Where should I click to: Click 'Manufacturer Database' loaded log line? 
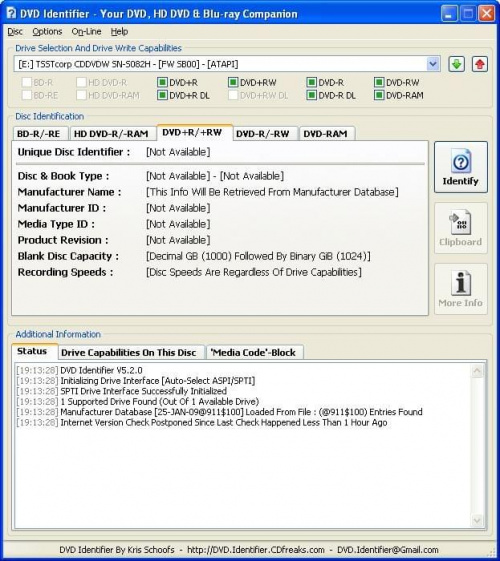point(219,412)
